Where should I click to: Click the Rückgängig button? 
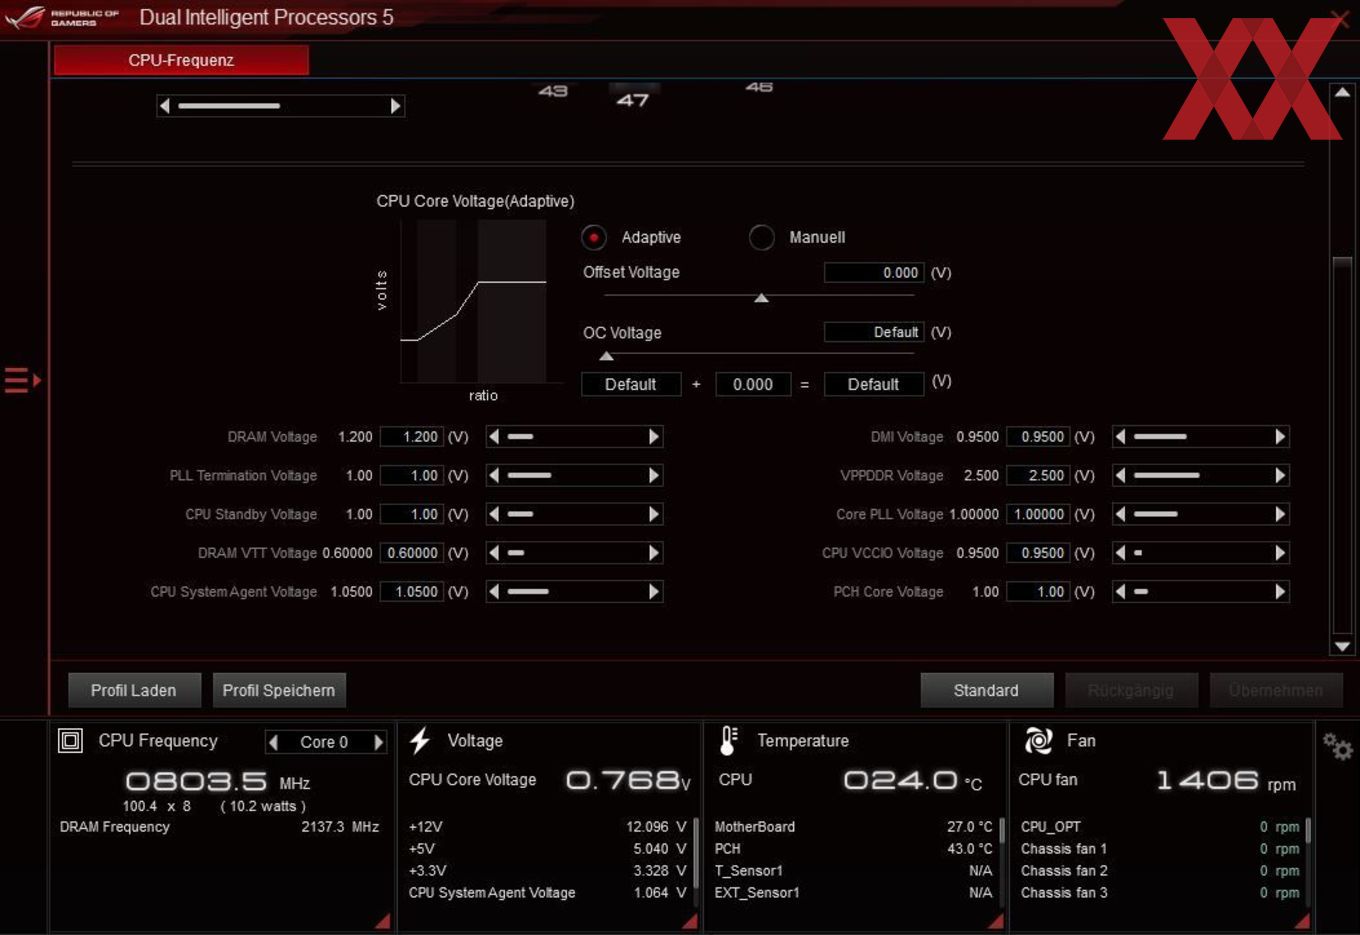pyautogui.click(x=1130, y=690)
